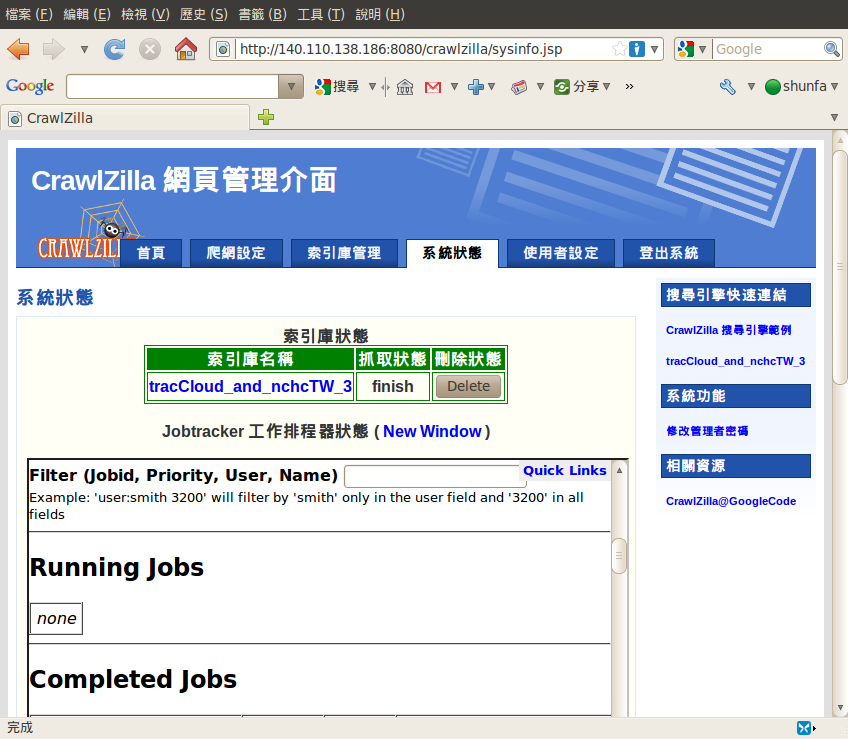Expand the 分享 dropdown arrow
This screenshot has height=739, width=848.
(607, 87)
